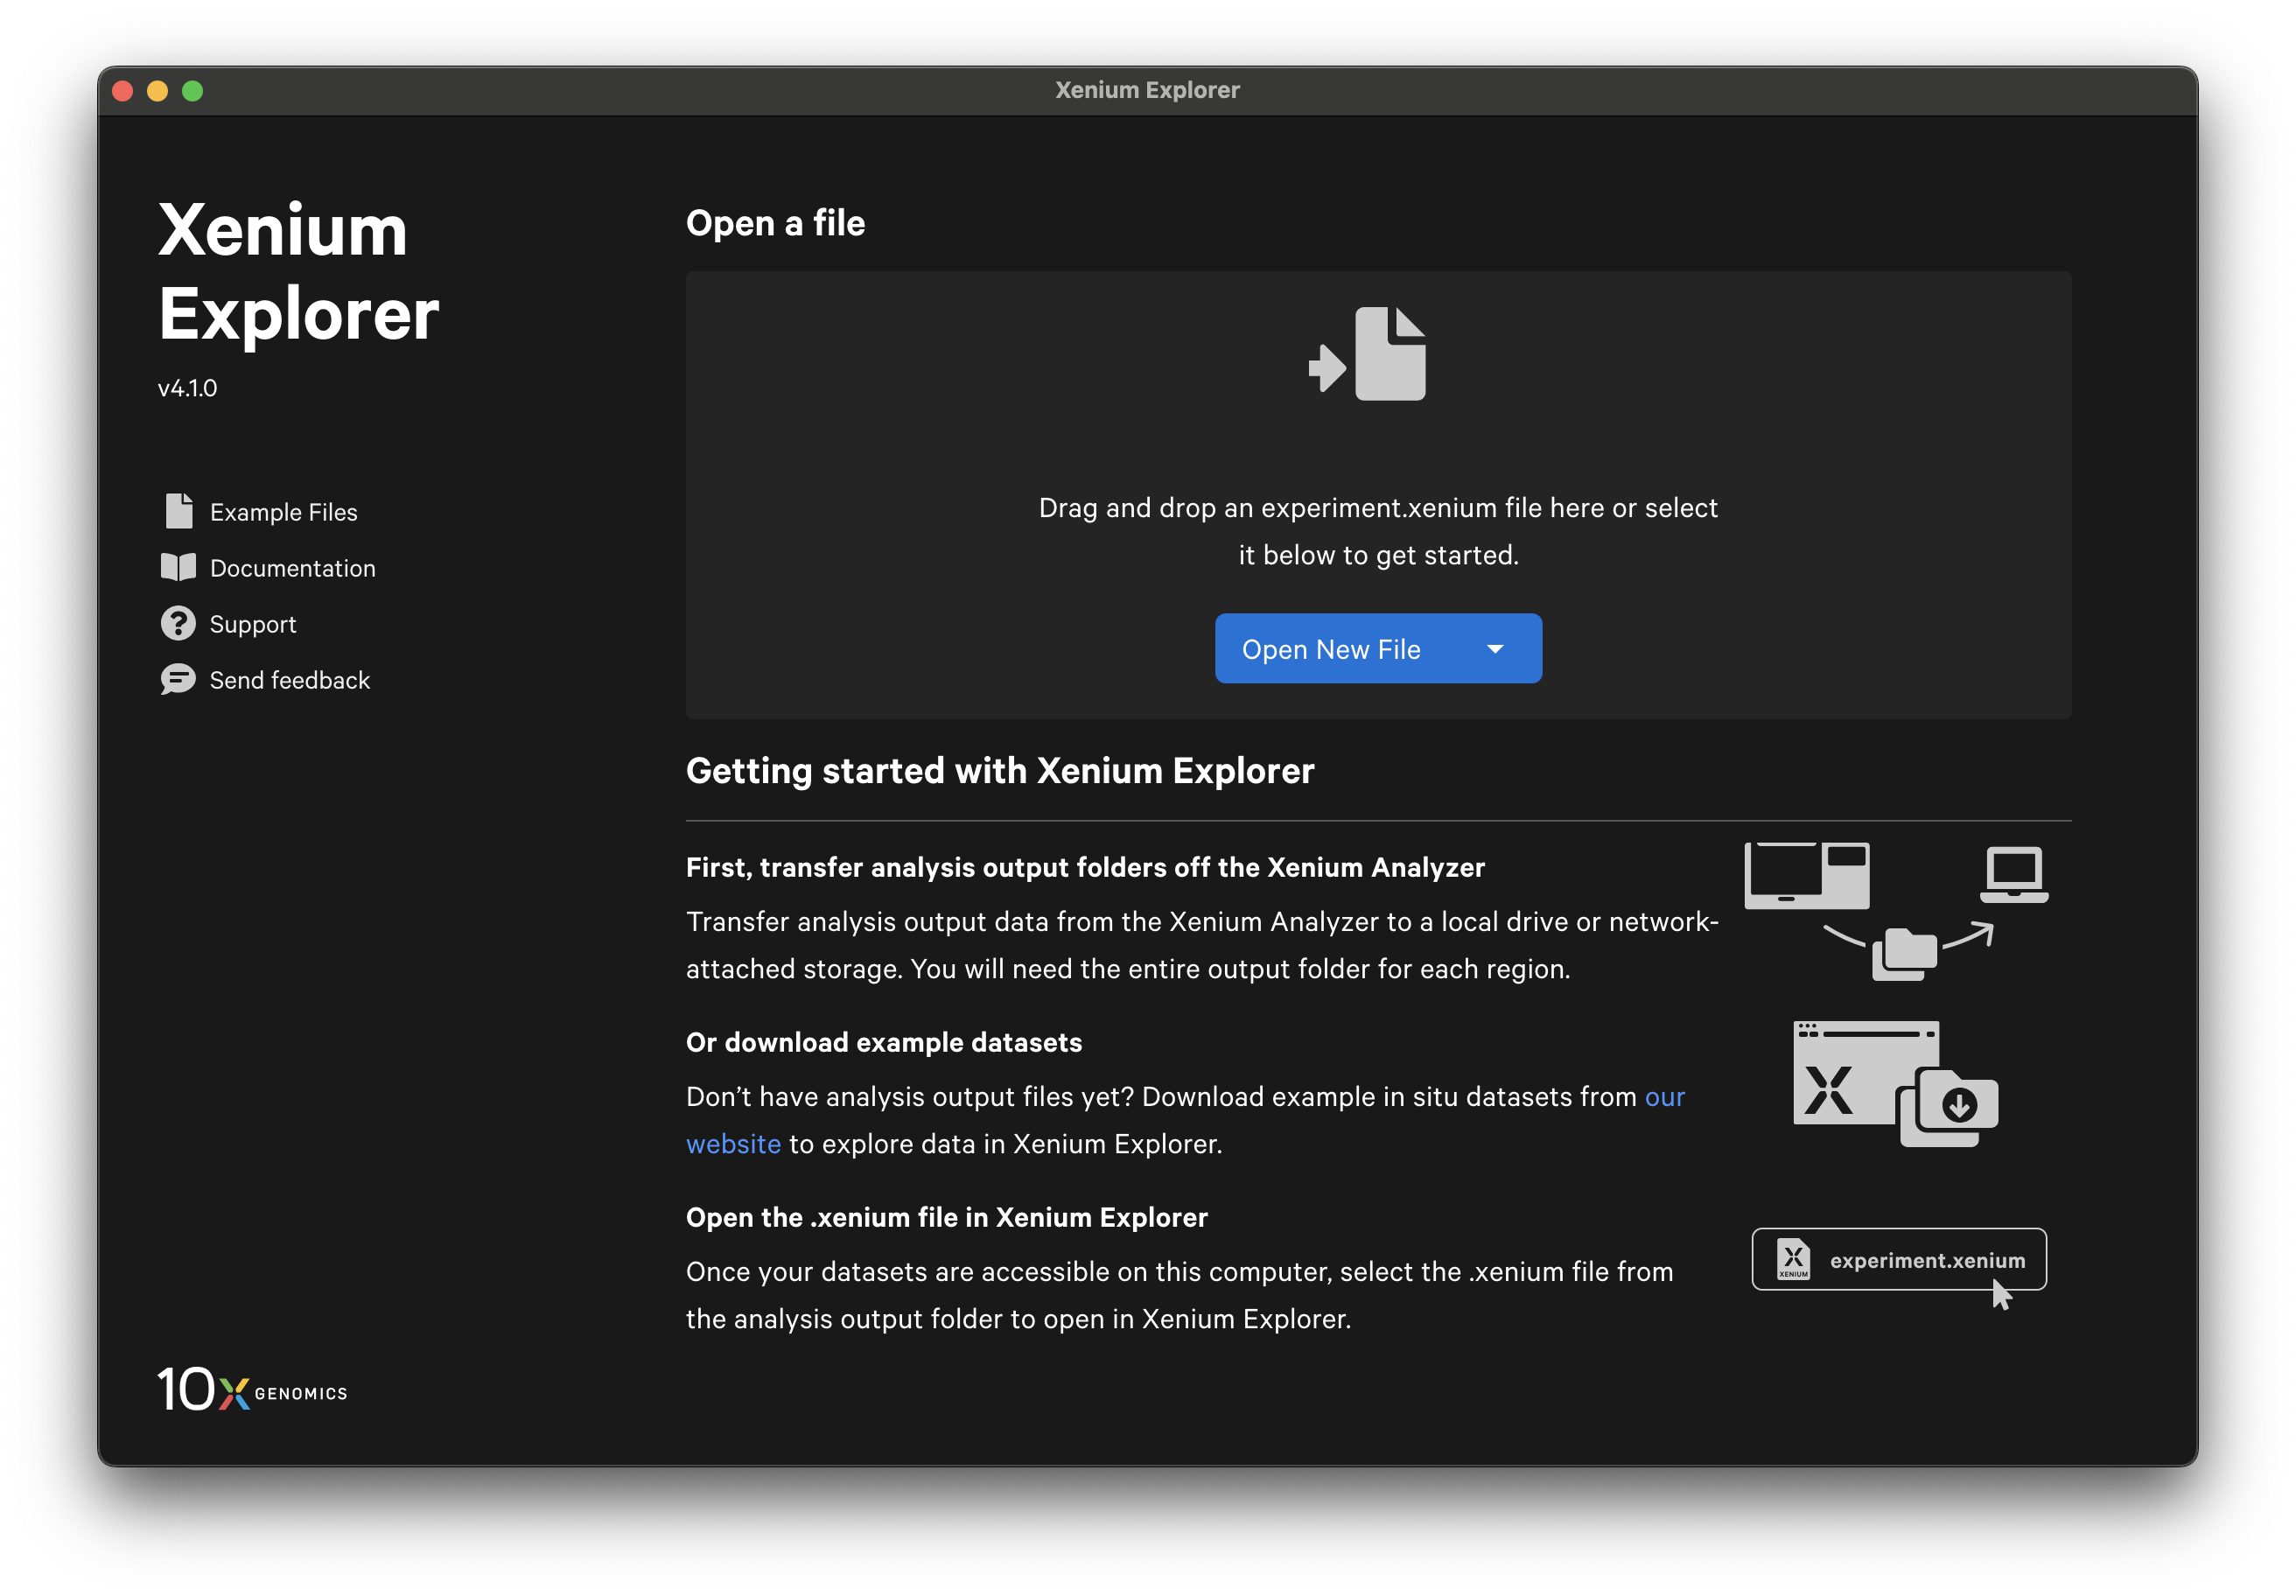
Task: Open the Documentation menu item
Action: click(x=292, y=568)
